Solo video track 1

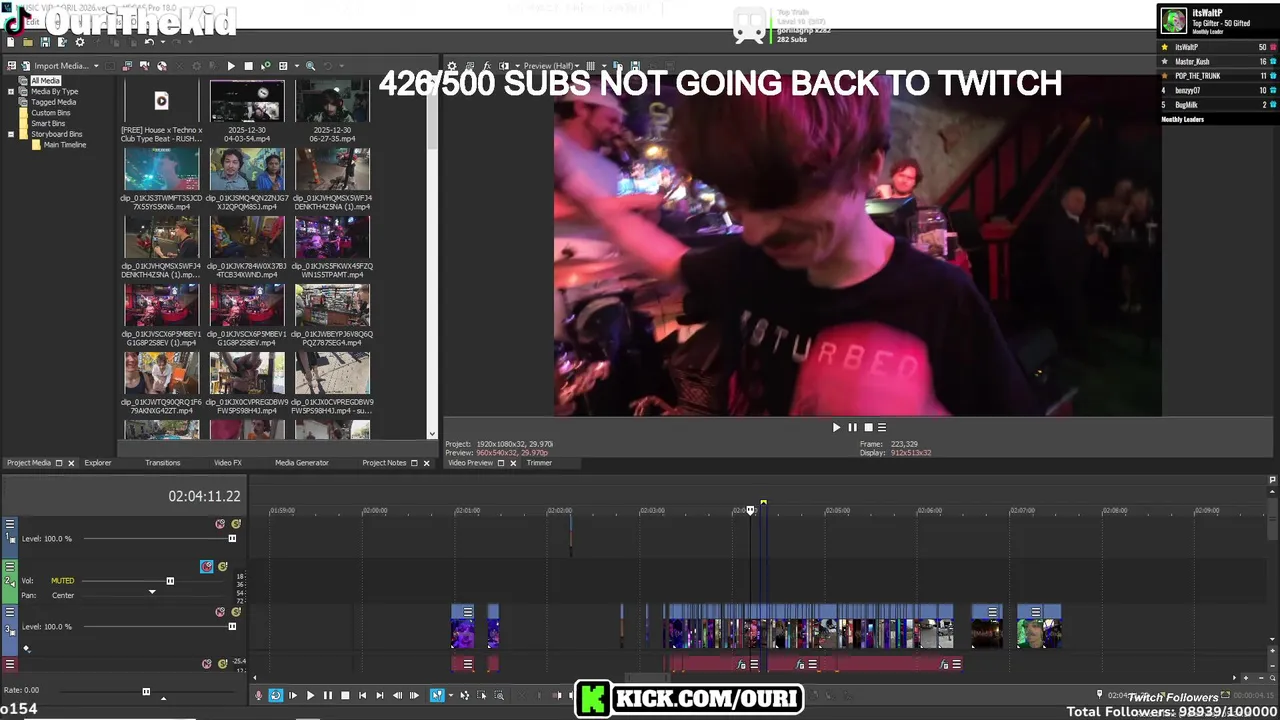[x=236, y=524]
